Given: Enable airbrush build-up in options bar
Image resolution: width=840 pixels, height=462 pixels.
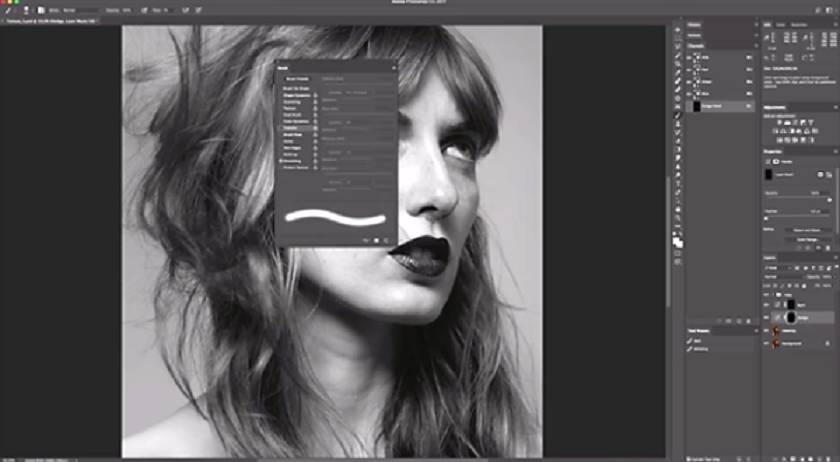Looking at the screenshot, I should click(184, 10).
